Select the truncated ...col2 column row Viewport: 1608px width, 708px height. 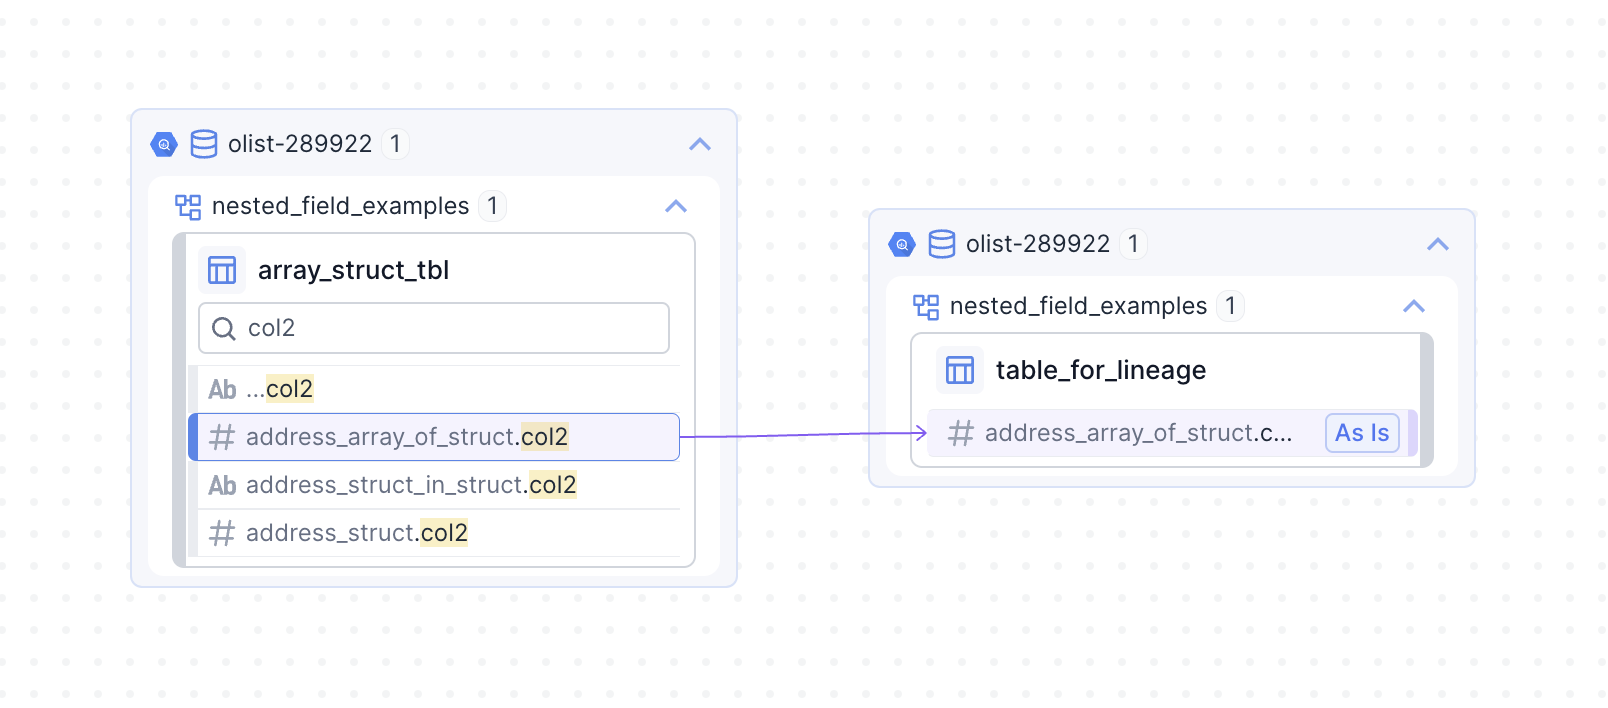[x=280, y=389]
